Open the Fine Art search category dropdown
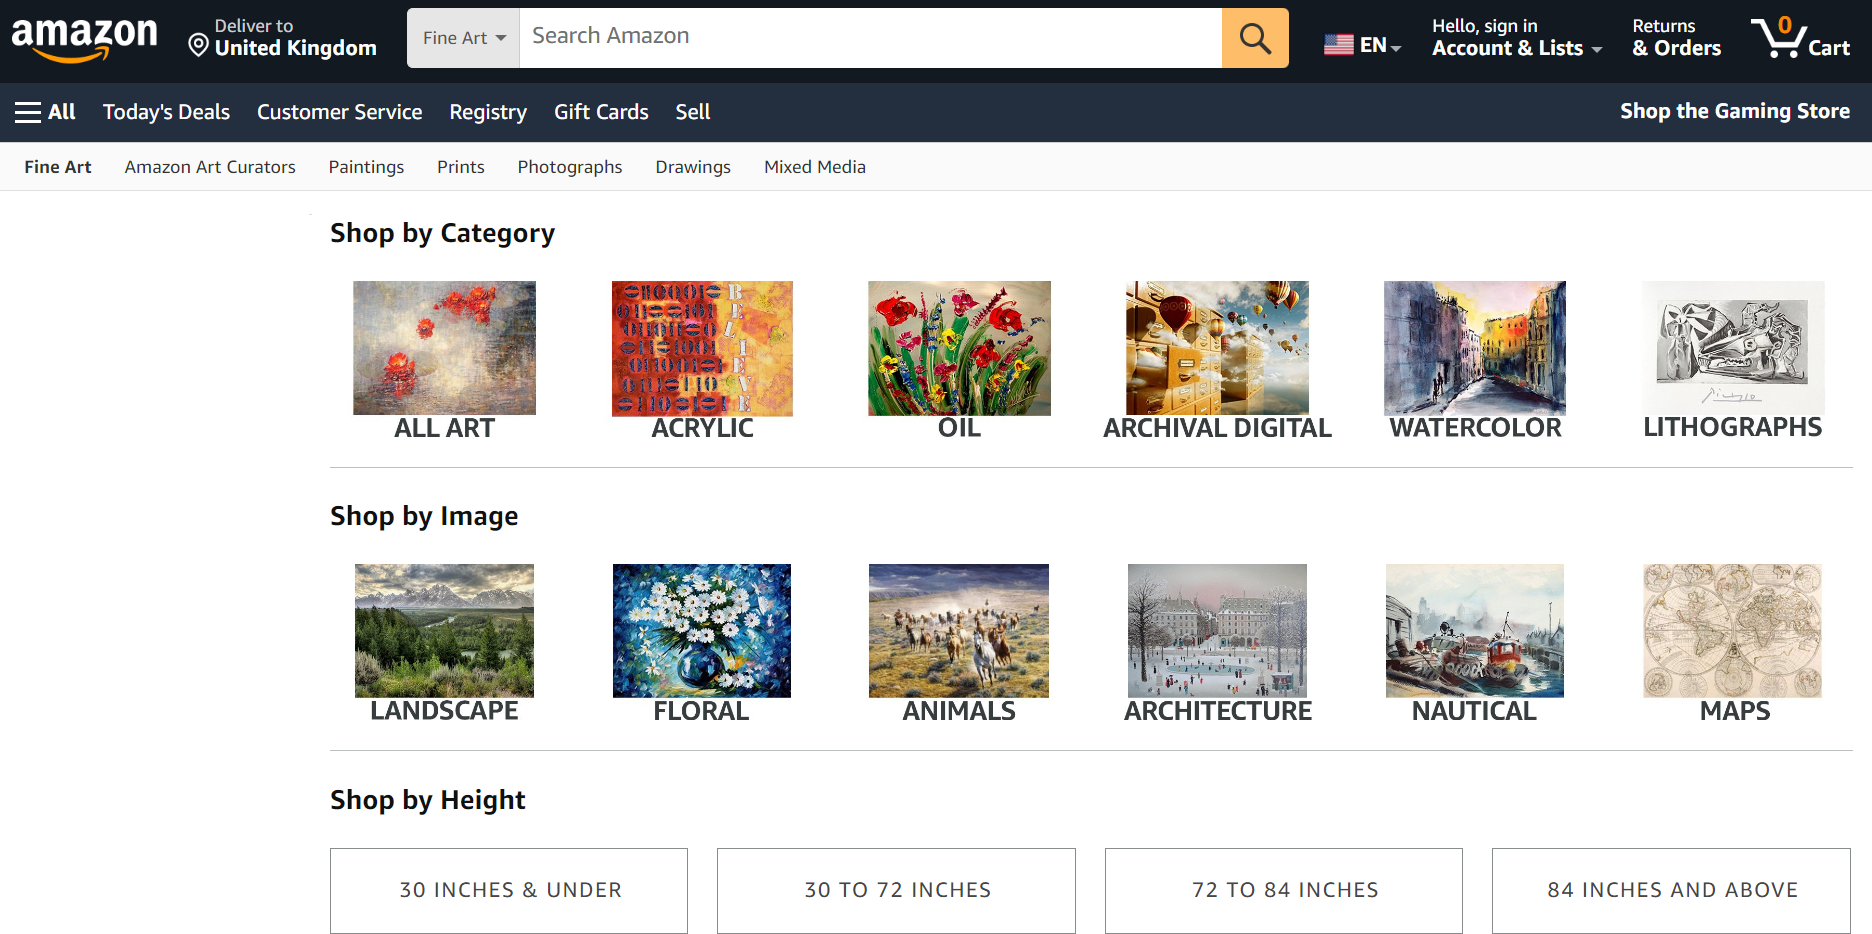The image size is (1872, 934). (463, 38)
